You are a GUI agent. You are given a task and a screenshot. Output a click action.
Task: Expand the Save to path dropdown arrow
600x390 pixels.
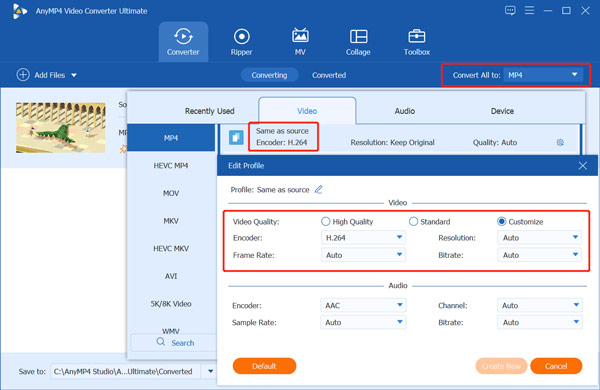click(x=210, y=371)
